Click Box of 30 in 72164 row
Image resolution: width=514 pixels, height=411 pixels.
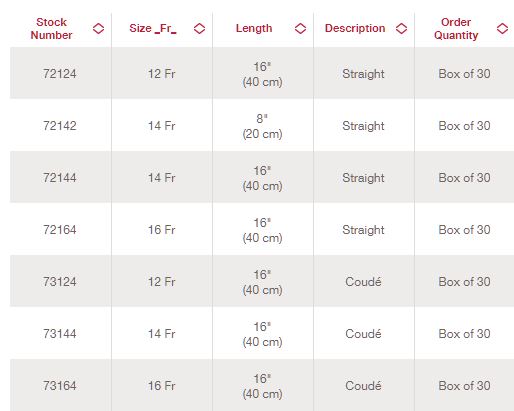tap(464, 230)
